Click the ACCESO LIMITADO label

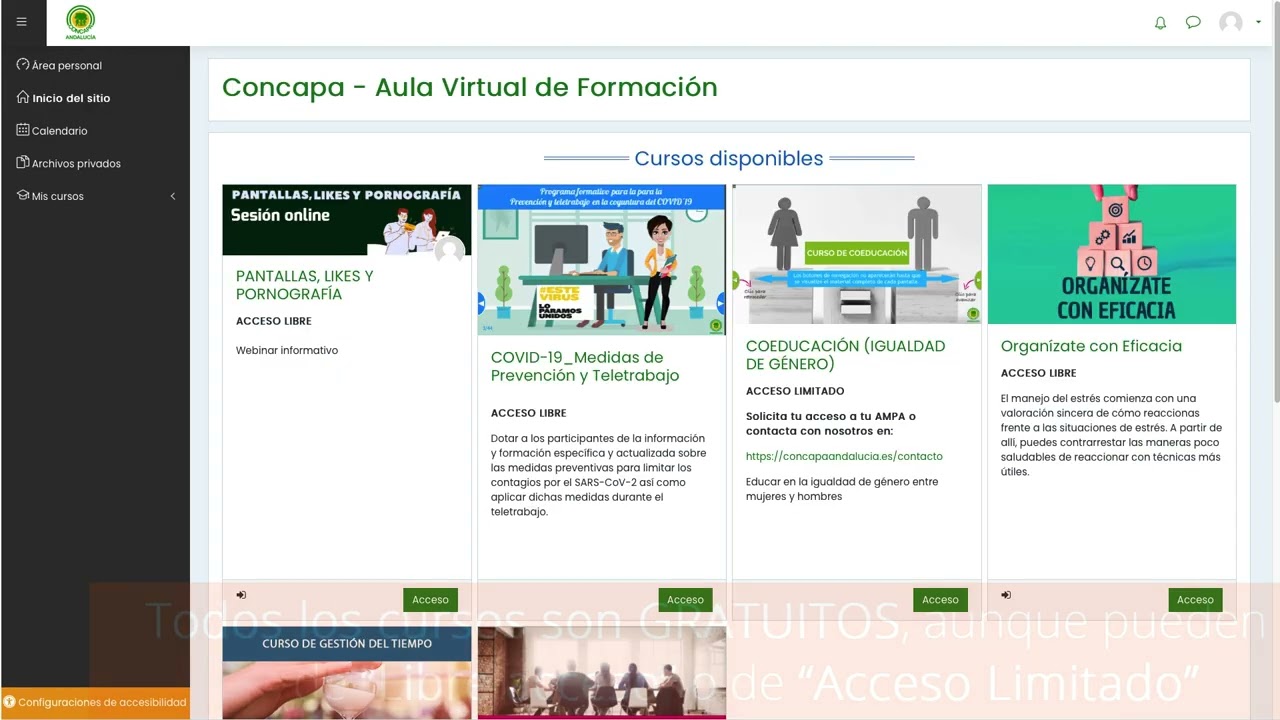pos(795,391)
